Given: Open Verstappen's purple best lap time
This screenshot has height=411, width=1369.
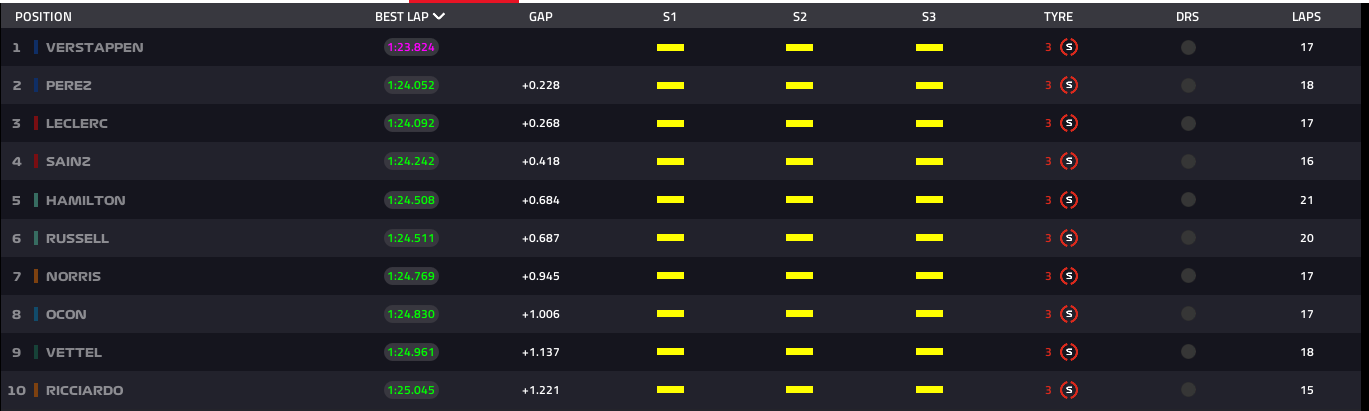Looking at the screenshot, I should point(411,47).
